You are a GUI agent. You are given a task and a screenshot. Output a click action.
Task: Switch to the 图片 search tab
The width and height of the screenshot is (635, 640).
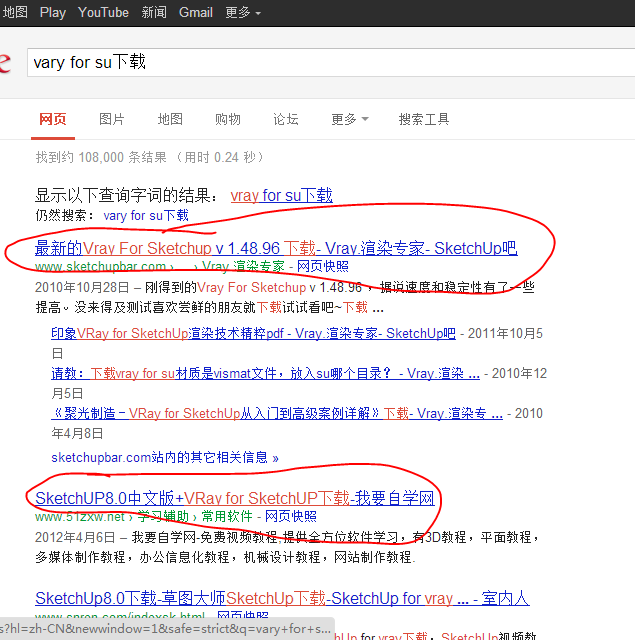pos(111,119)
